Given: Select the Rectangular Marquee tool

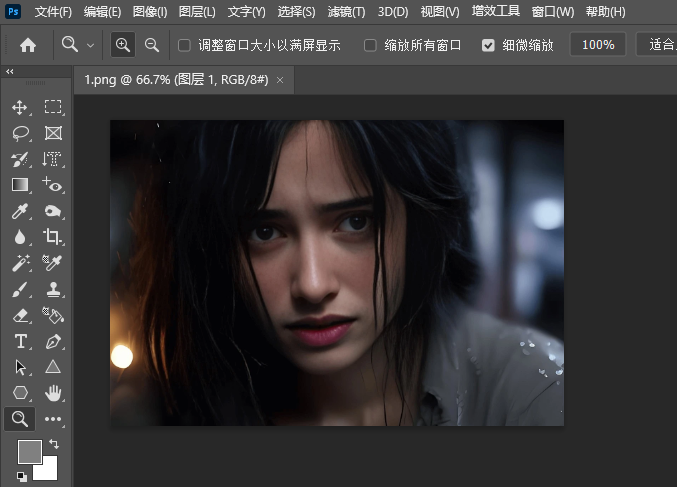Looking at the screenshot, I should tap(53, 107).
